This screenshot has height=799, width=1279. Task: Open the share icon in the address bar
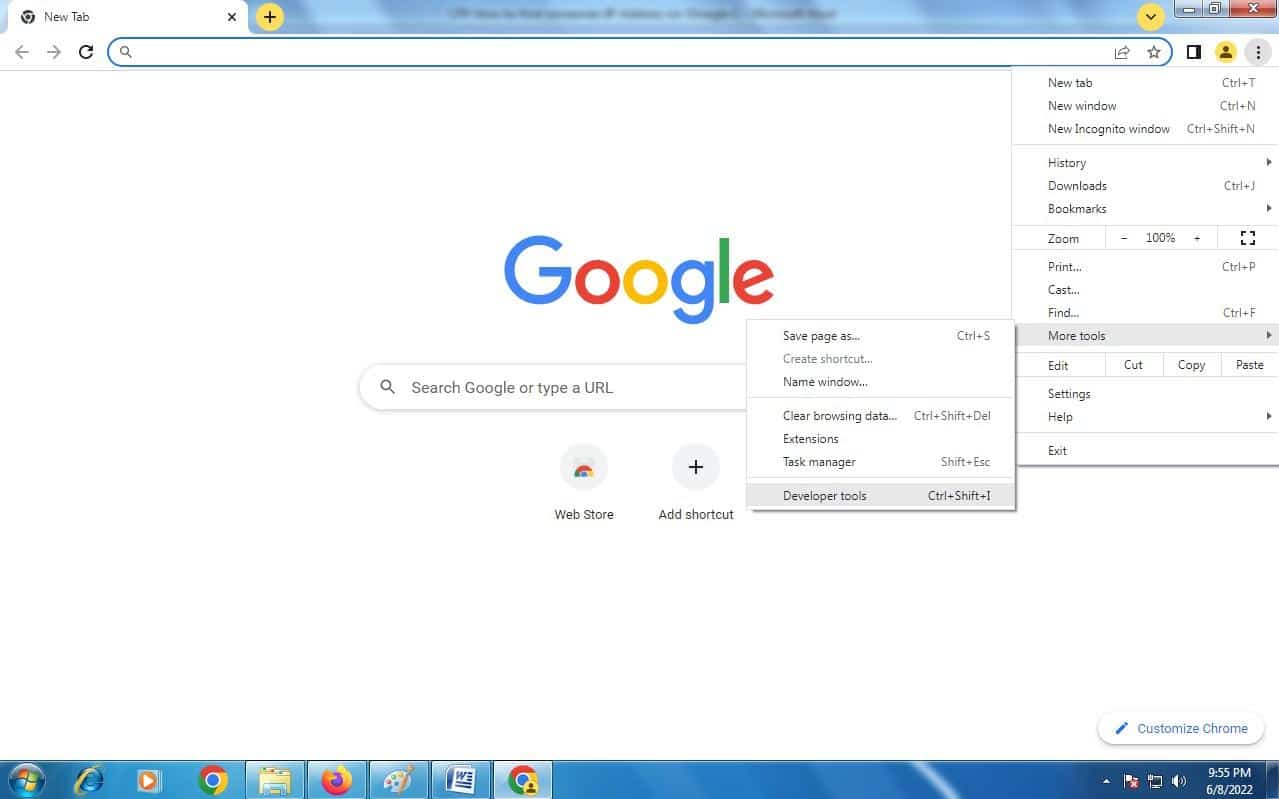[1122, 52]
